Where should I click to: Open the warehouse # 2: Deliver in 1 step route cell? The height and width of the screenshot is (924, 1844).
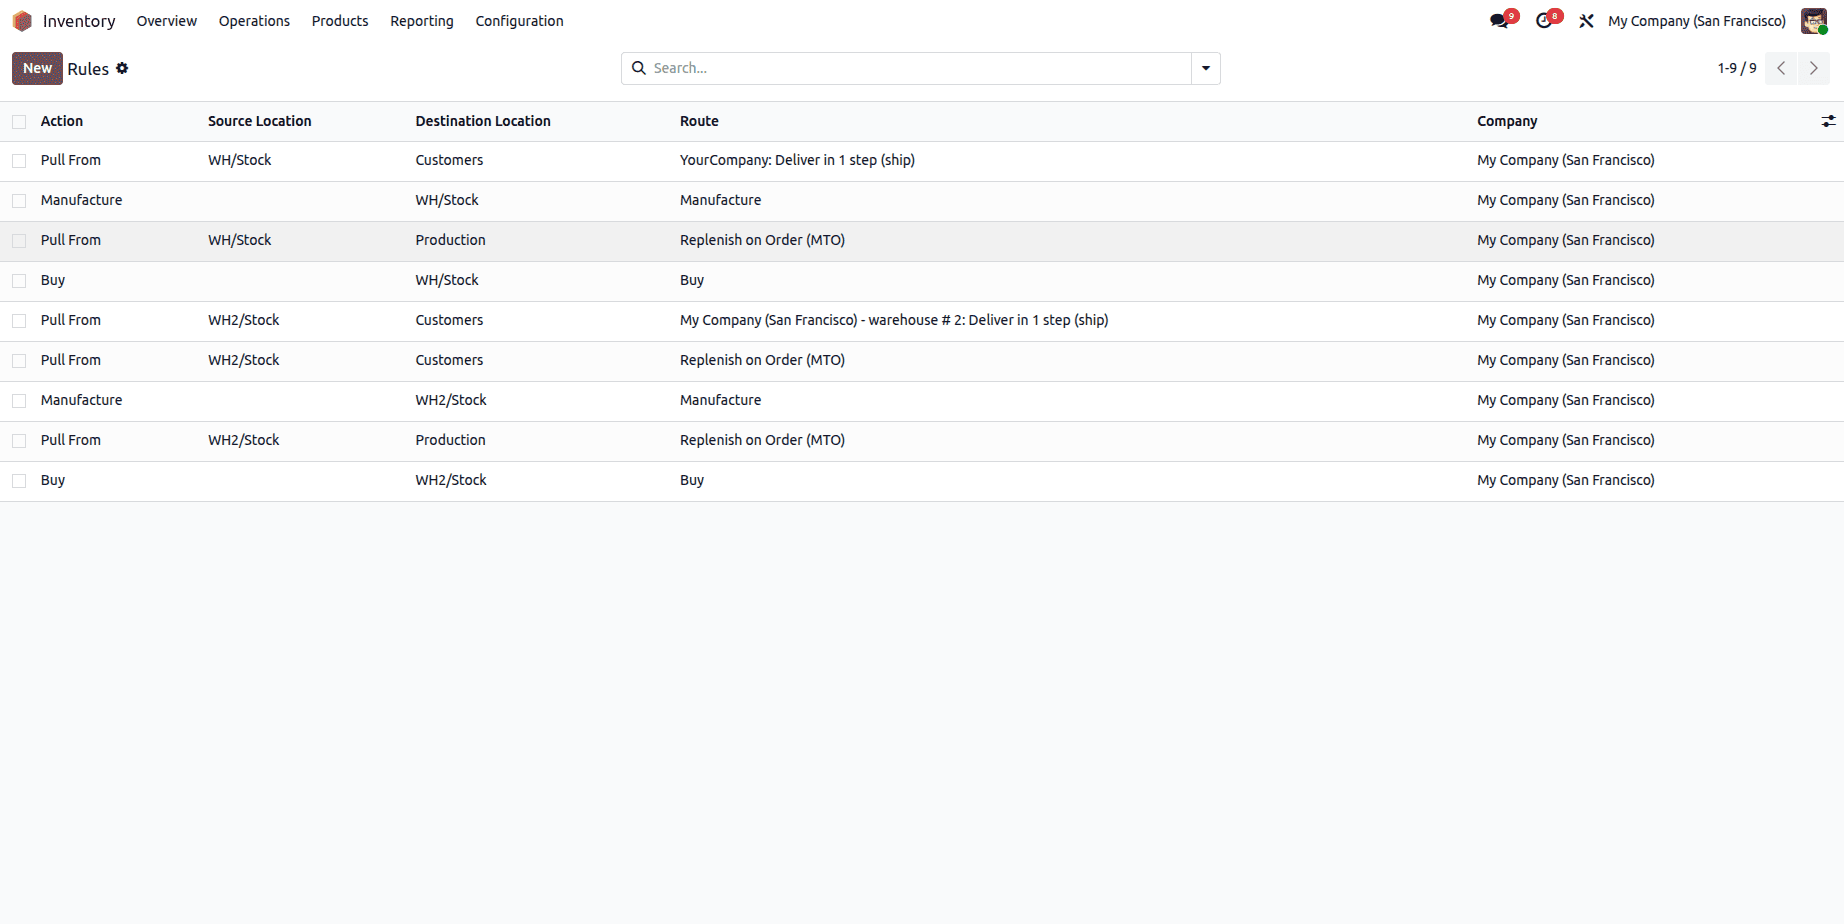894,320
